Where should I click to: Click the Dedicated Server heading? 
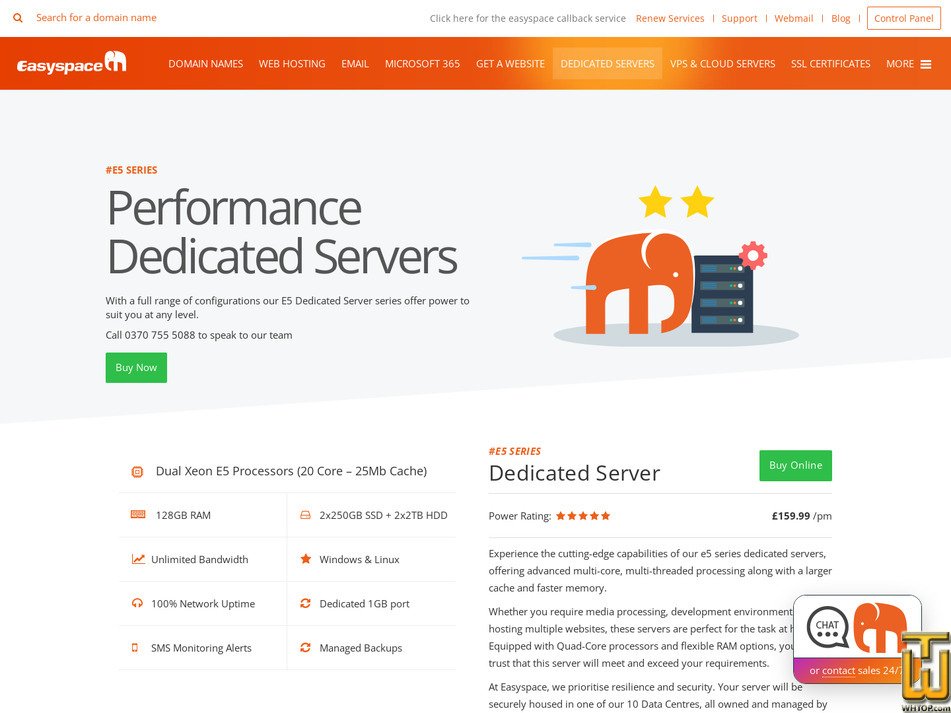tap(574, 474)
